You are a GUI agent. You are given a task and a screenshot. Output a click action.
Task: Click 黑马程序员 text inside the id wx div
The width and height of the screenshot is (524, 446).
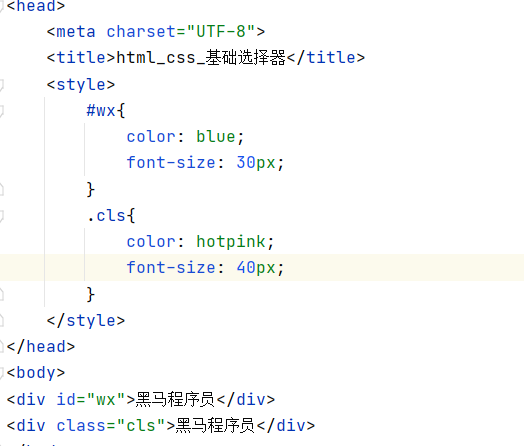[x=175, y=399]
